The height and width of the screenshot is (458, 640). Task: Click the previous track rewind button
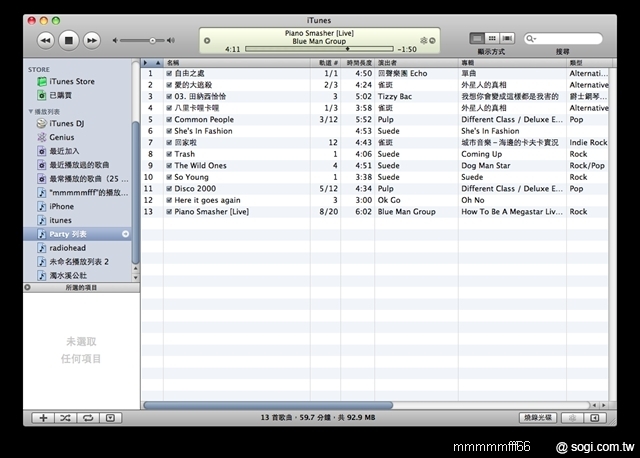[46, 40]
